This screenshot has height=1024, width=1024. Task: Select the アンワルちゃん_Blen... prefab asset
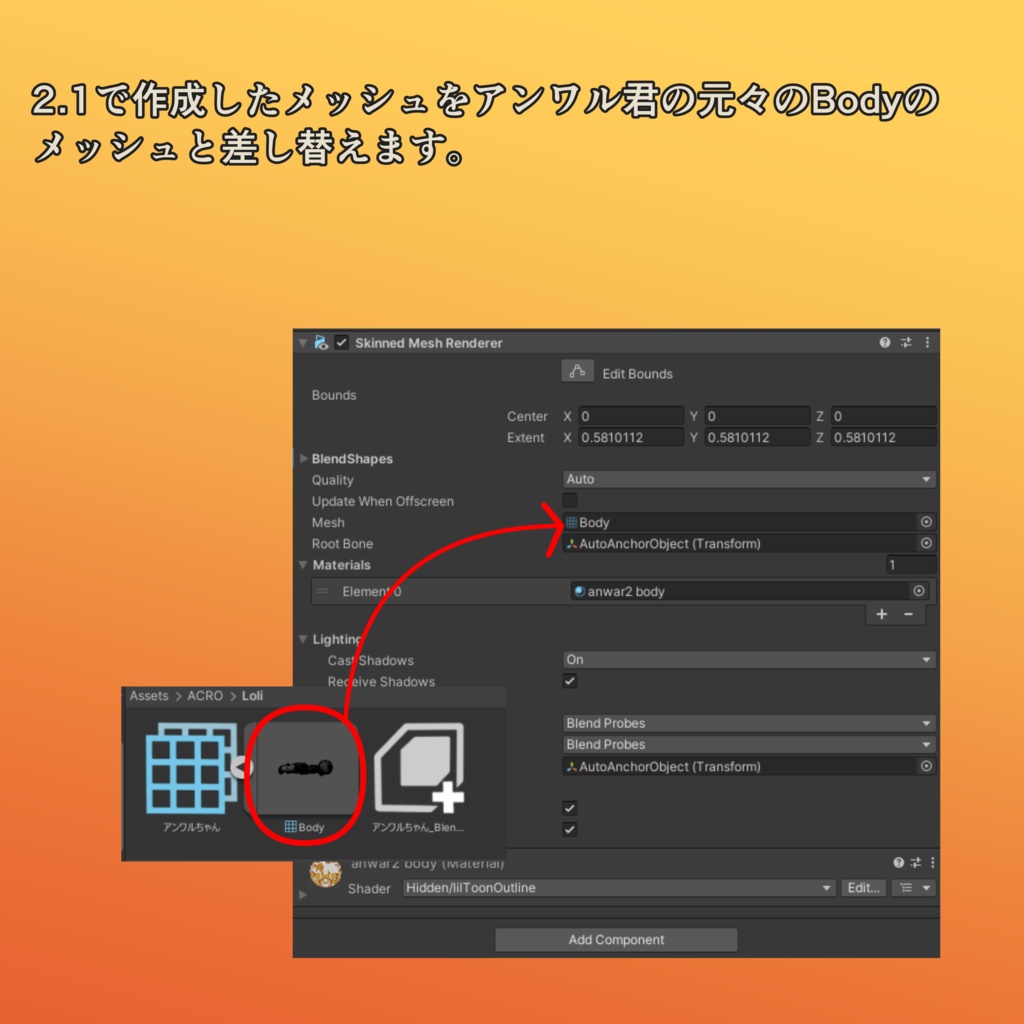tap(419, 768)
